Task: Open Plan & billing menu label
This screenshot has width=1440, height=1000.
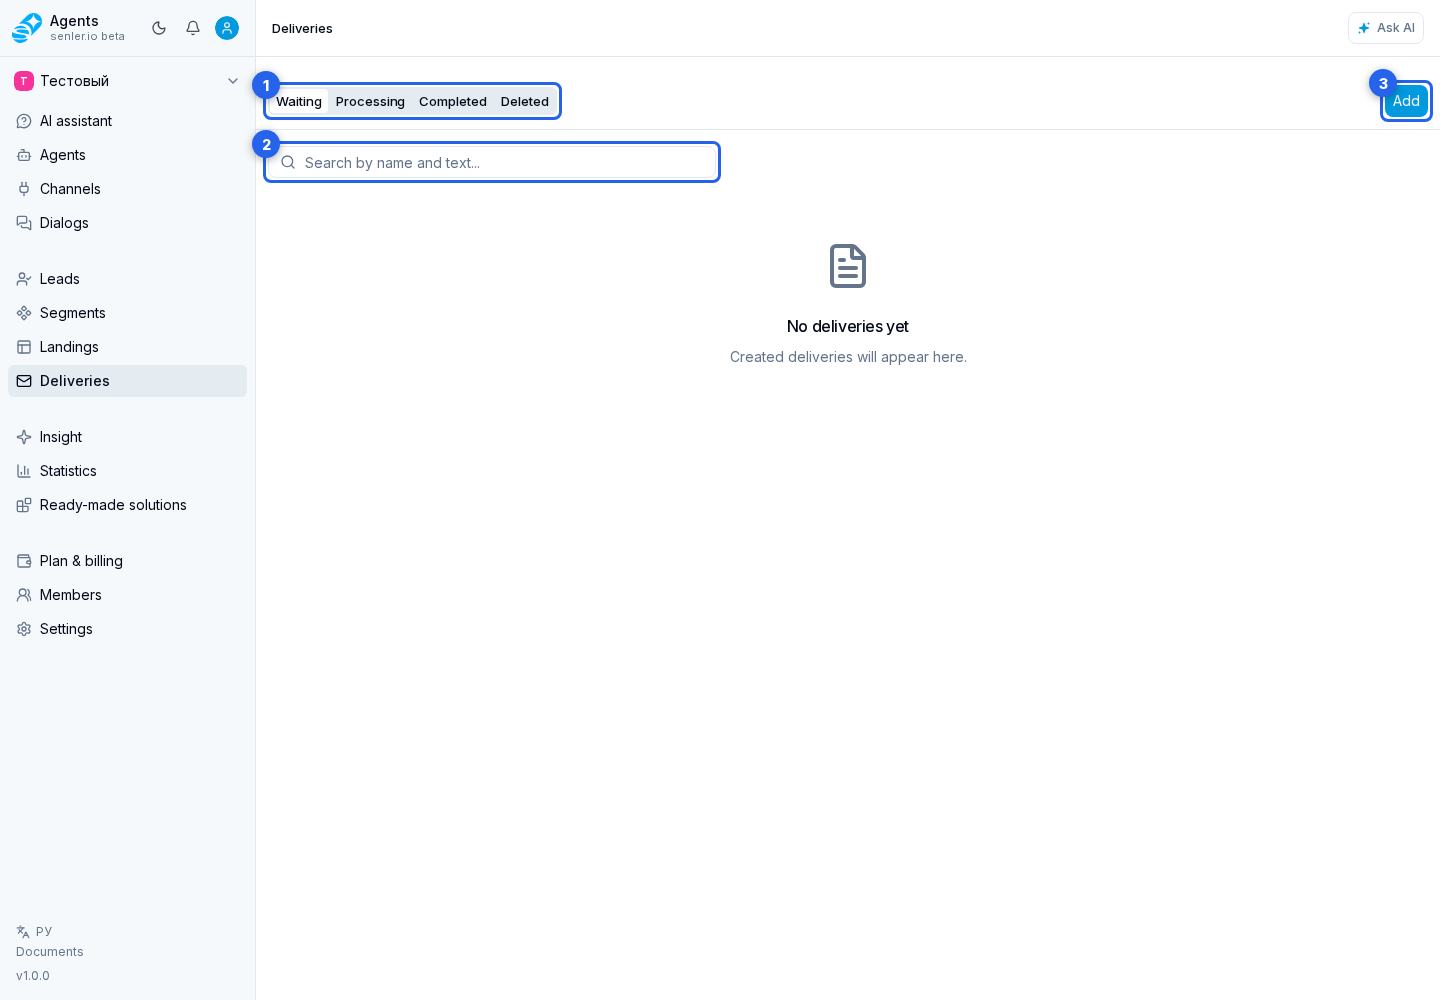Action: tap(81, 561)
